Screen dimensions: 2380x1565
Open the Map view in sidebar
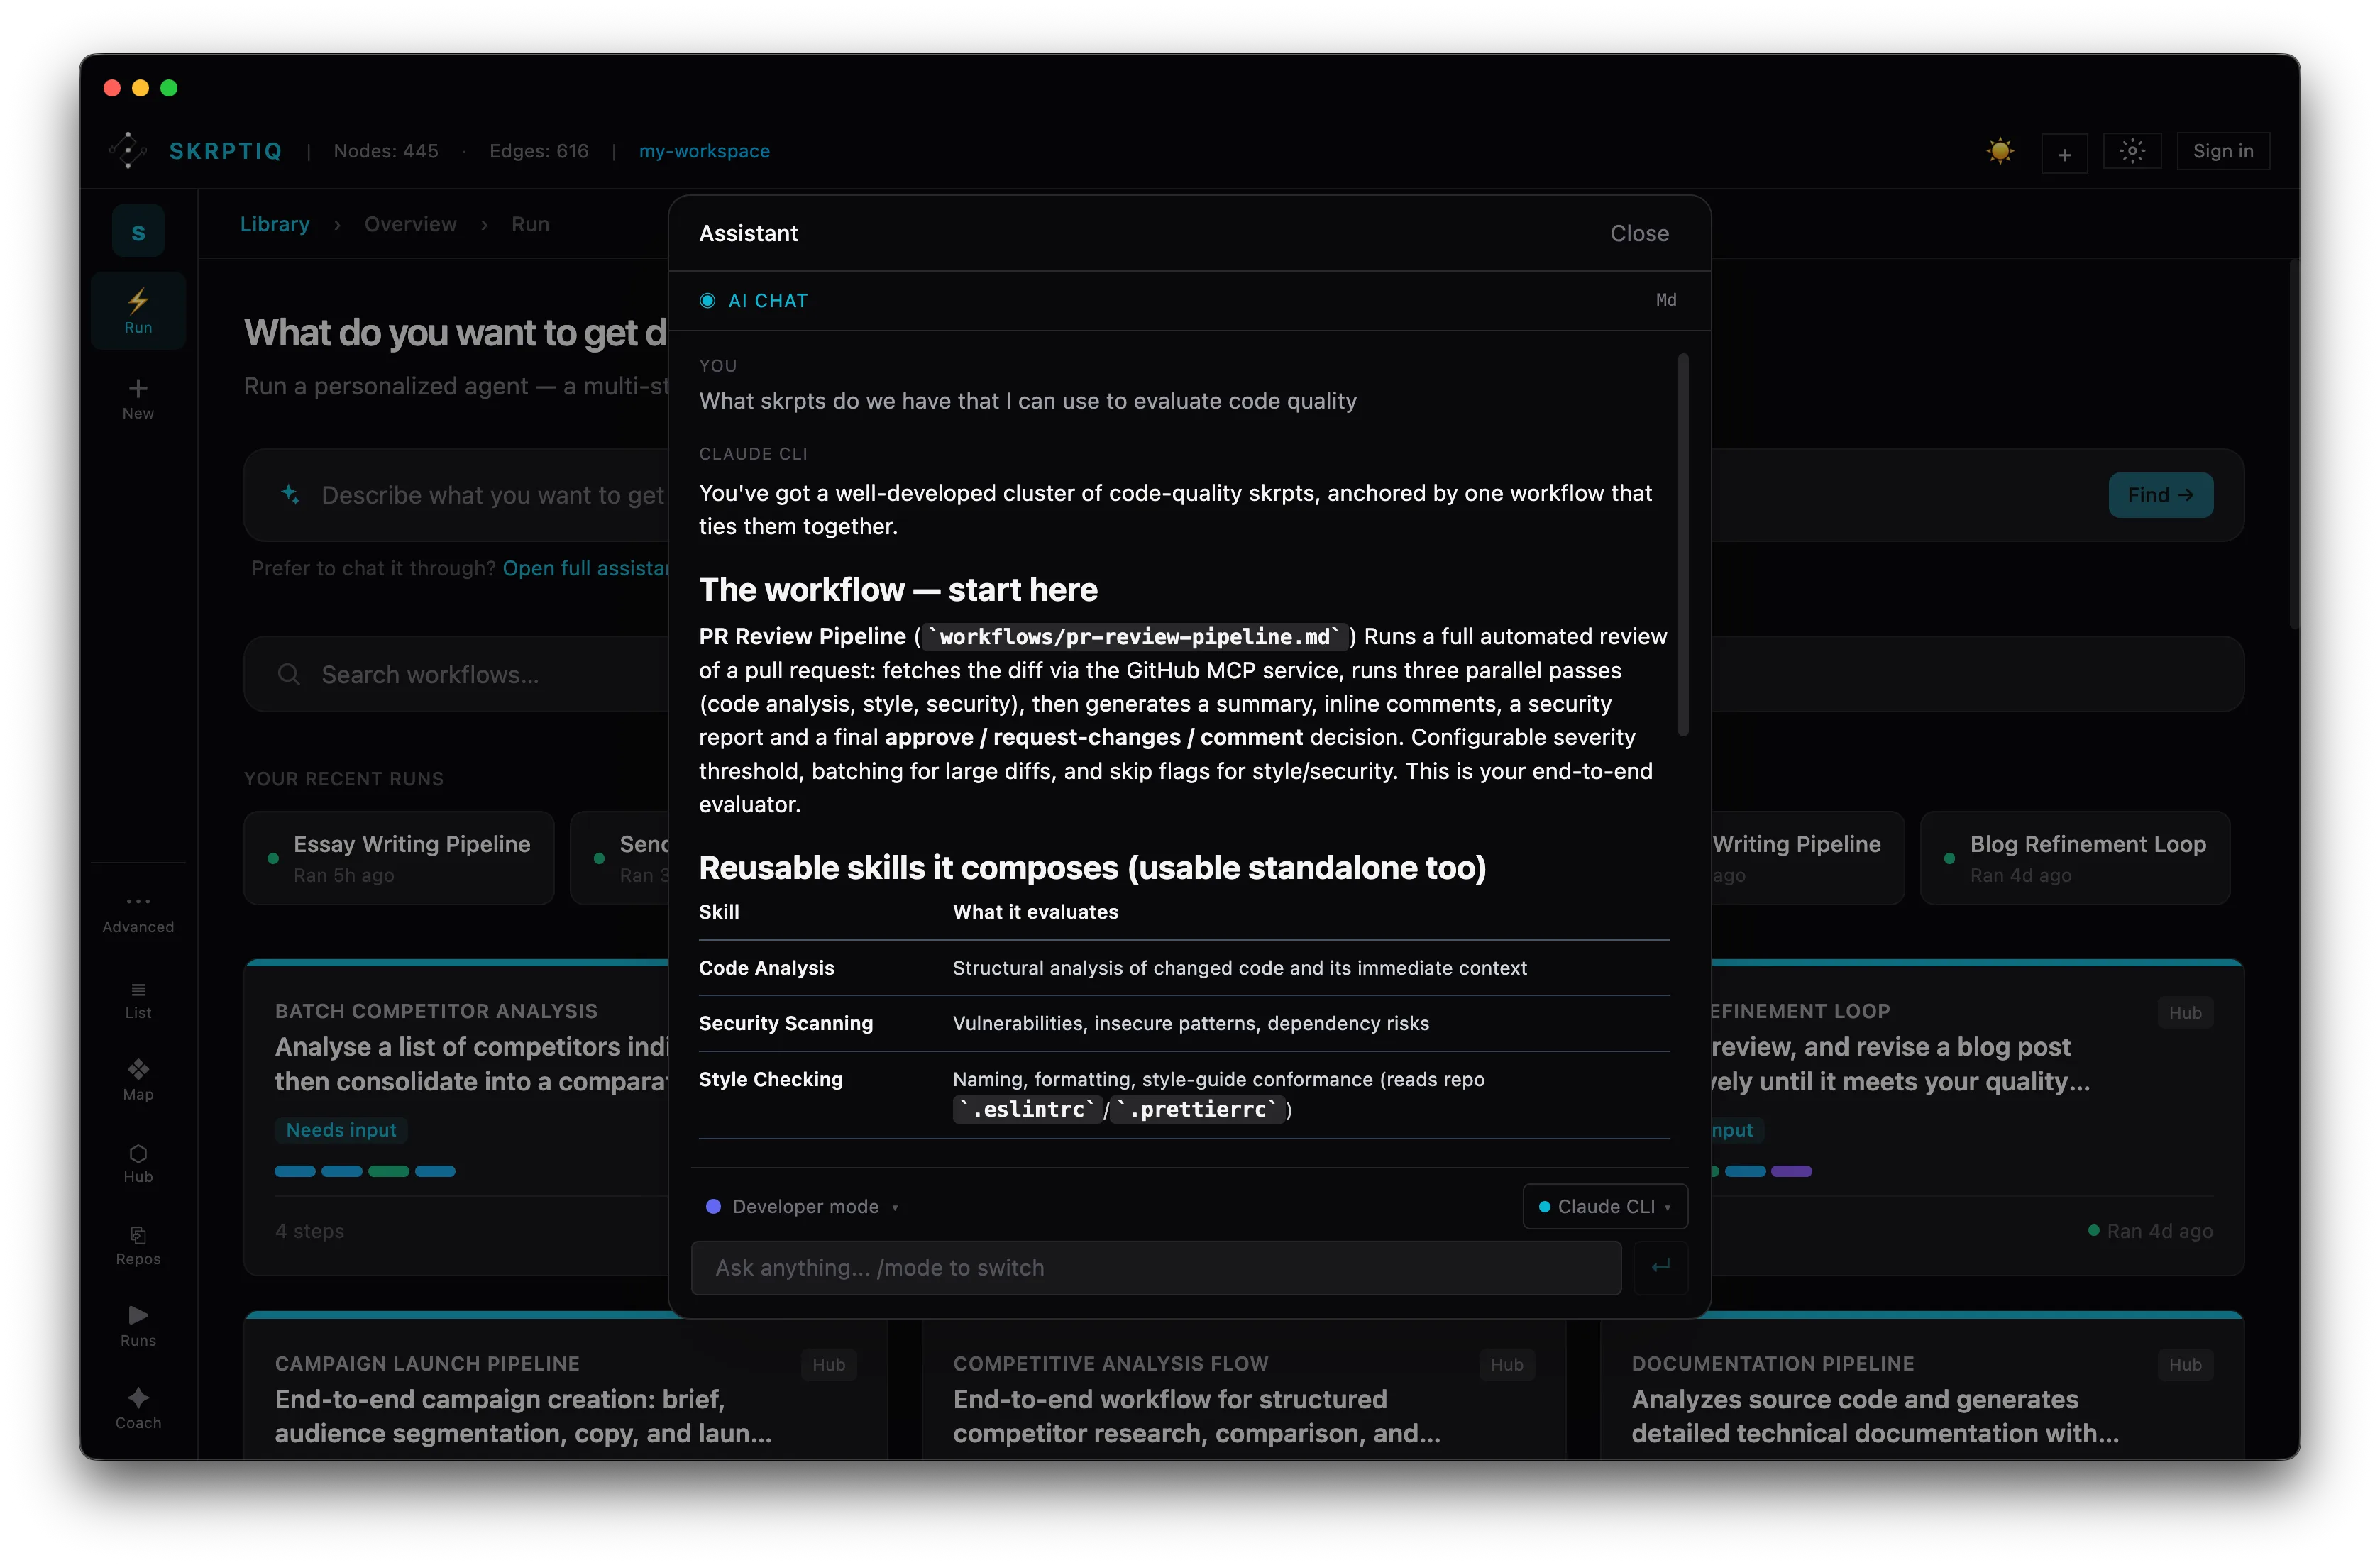pos(138,1080)
